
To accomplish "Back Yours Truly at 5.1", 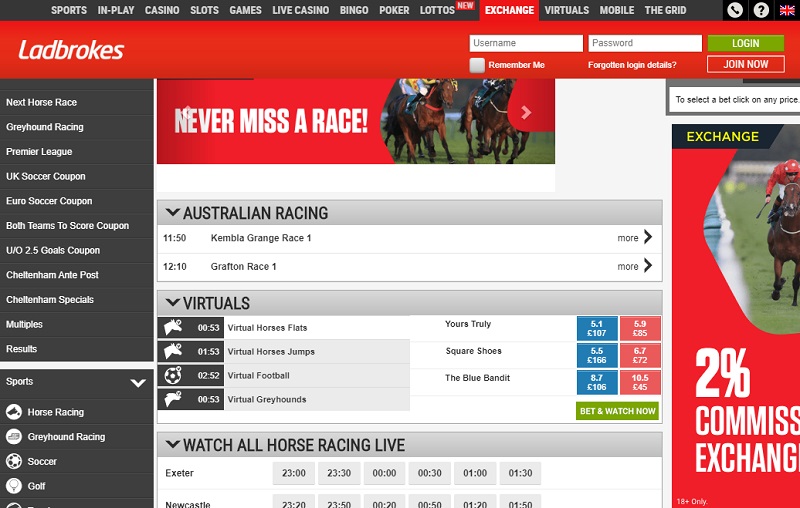I will (597, 328).
